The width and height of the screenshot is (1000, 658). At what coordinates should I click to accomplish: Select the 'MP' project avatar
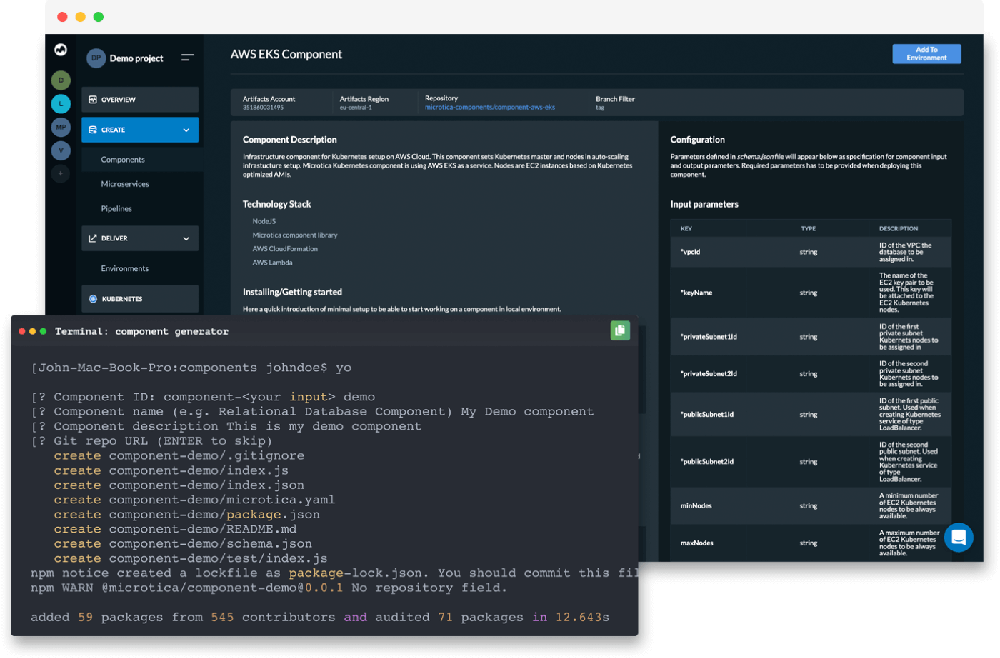pos(61,127)
